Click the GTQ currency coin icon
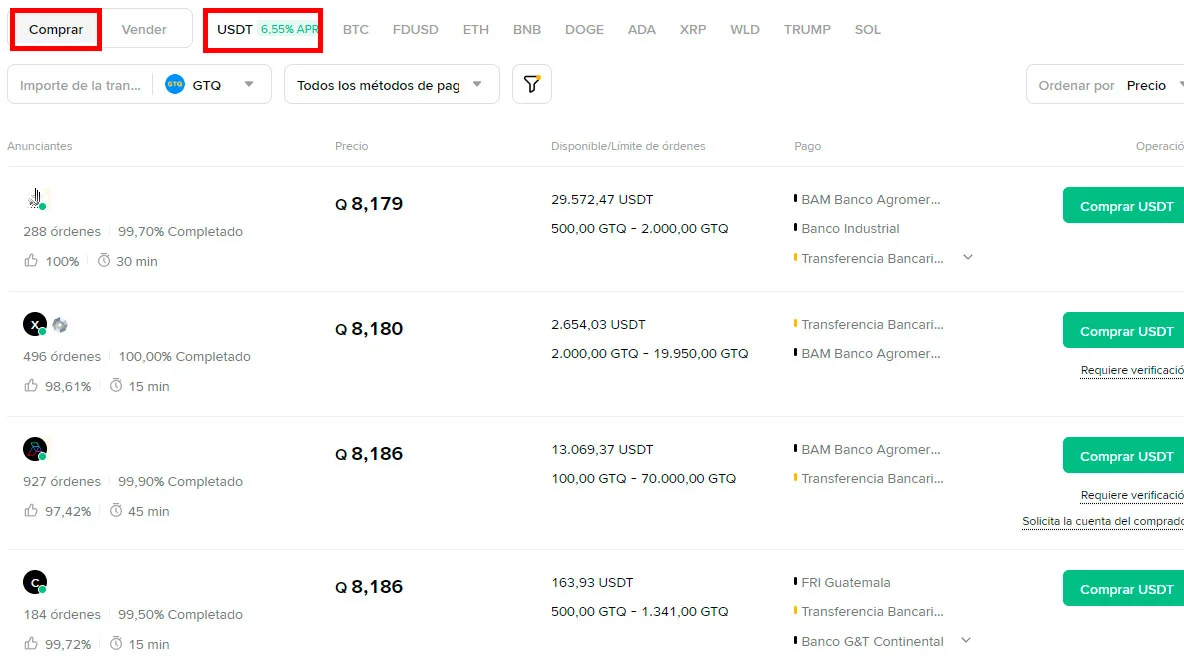The width and height of the screenshot is (1184, 656). 175,85
